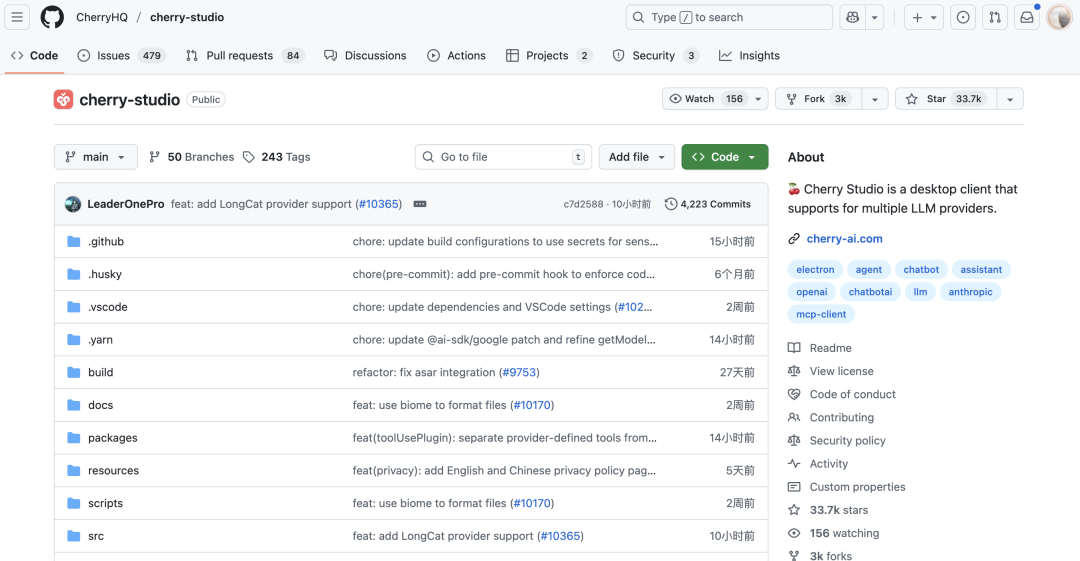Click the LeaderOnePro commit author avatar

73,204
